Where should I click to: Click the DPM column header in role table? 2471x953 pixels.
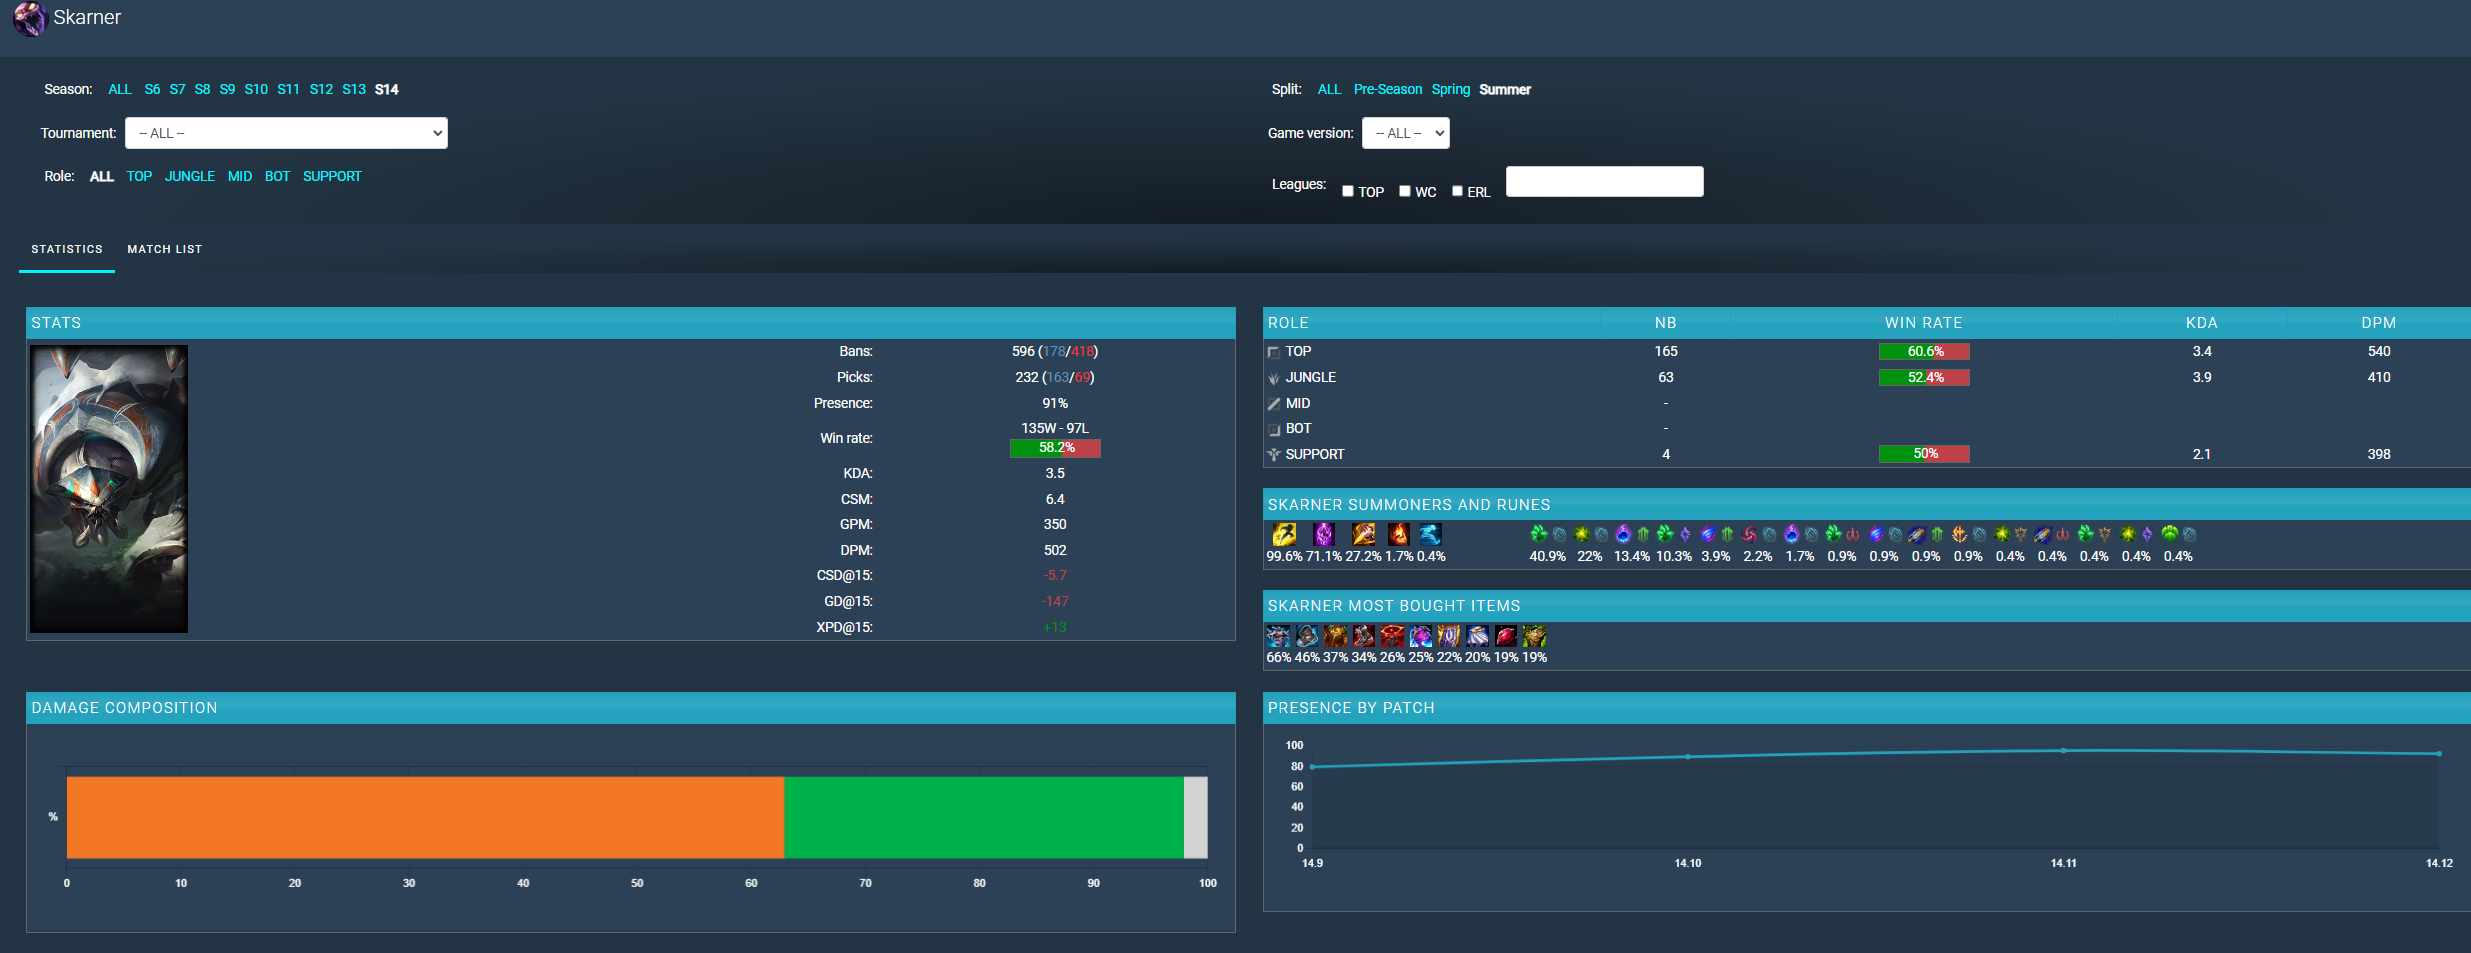(2379, 323)
